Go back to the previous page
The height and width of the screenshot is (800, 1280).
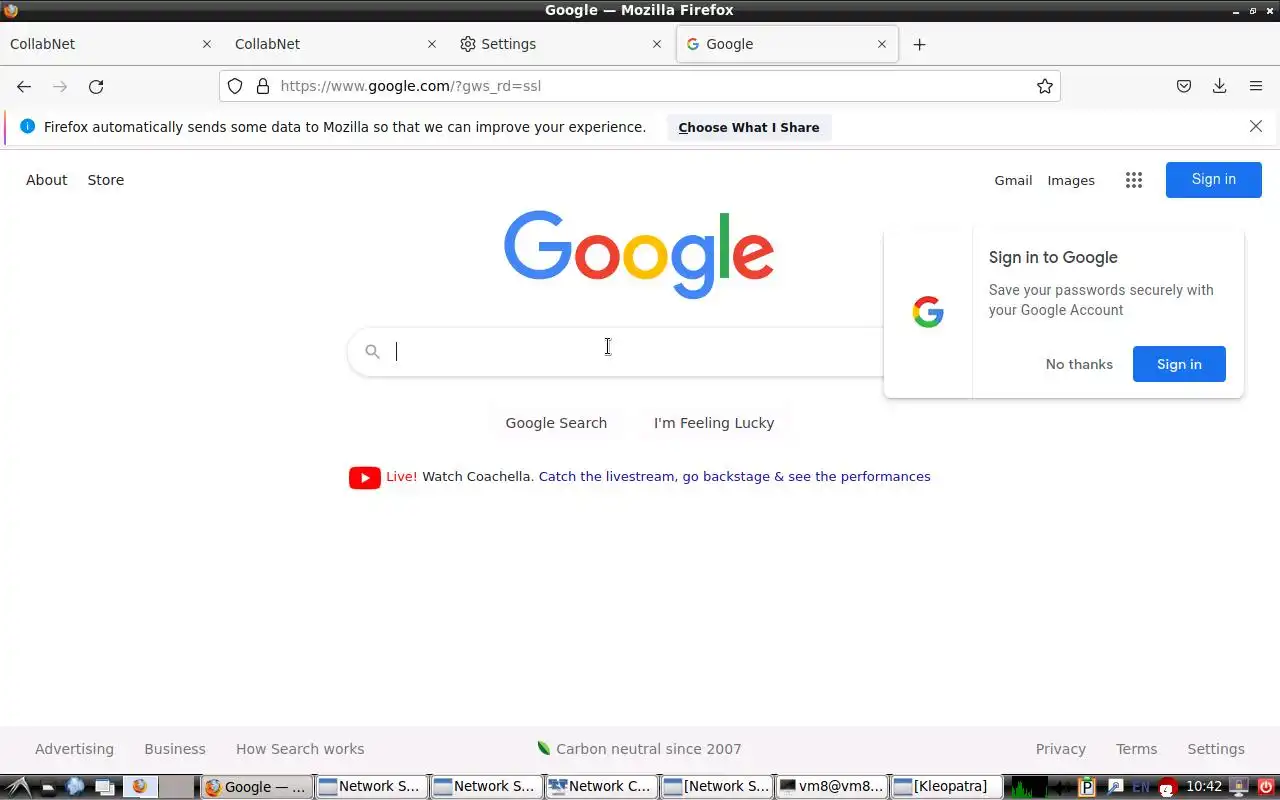[x=24, y=86]
